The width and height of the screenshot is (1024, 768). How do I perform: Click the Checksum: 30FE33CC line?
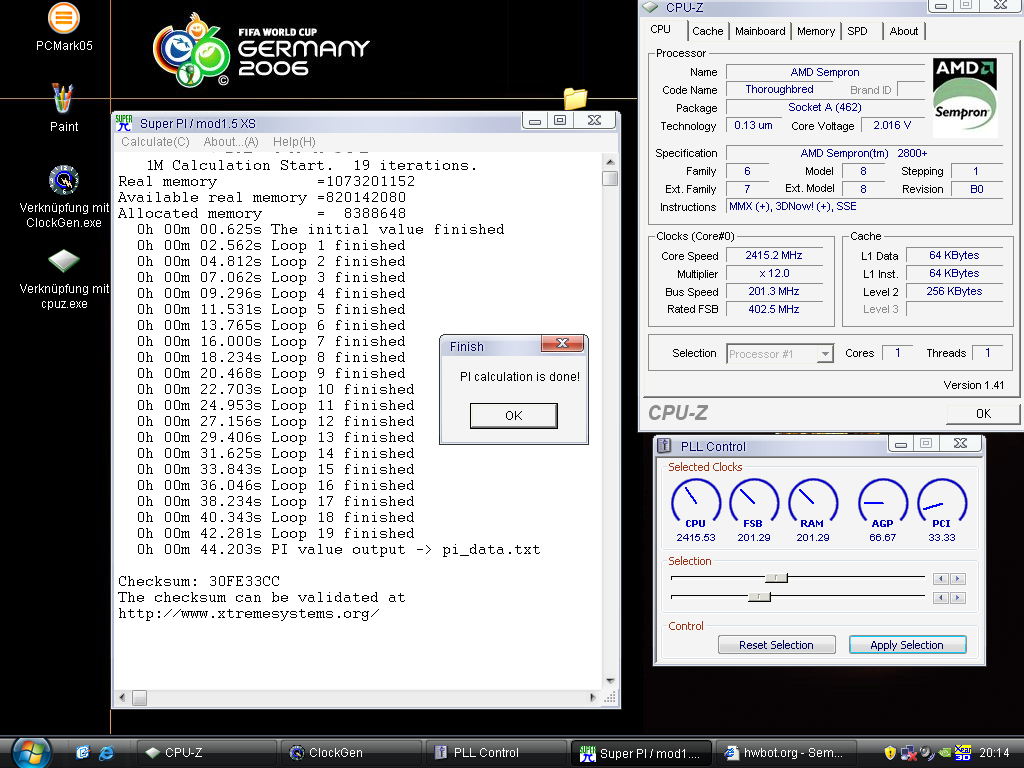click(199, 581)
